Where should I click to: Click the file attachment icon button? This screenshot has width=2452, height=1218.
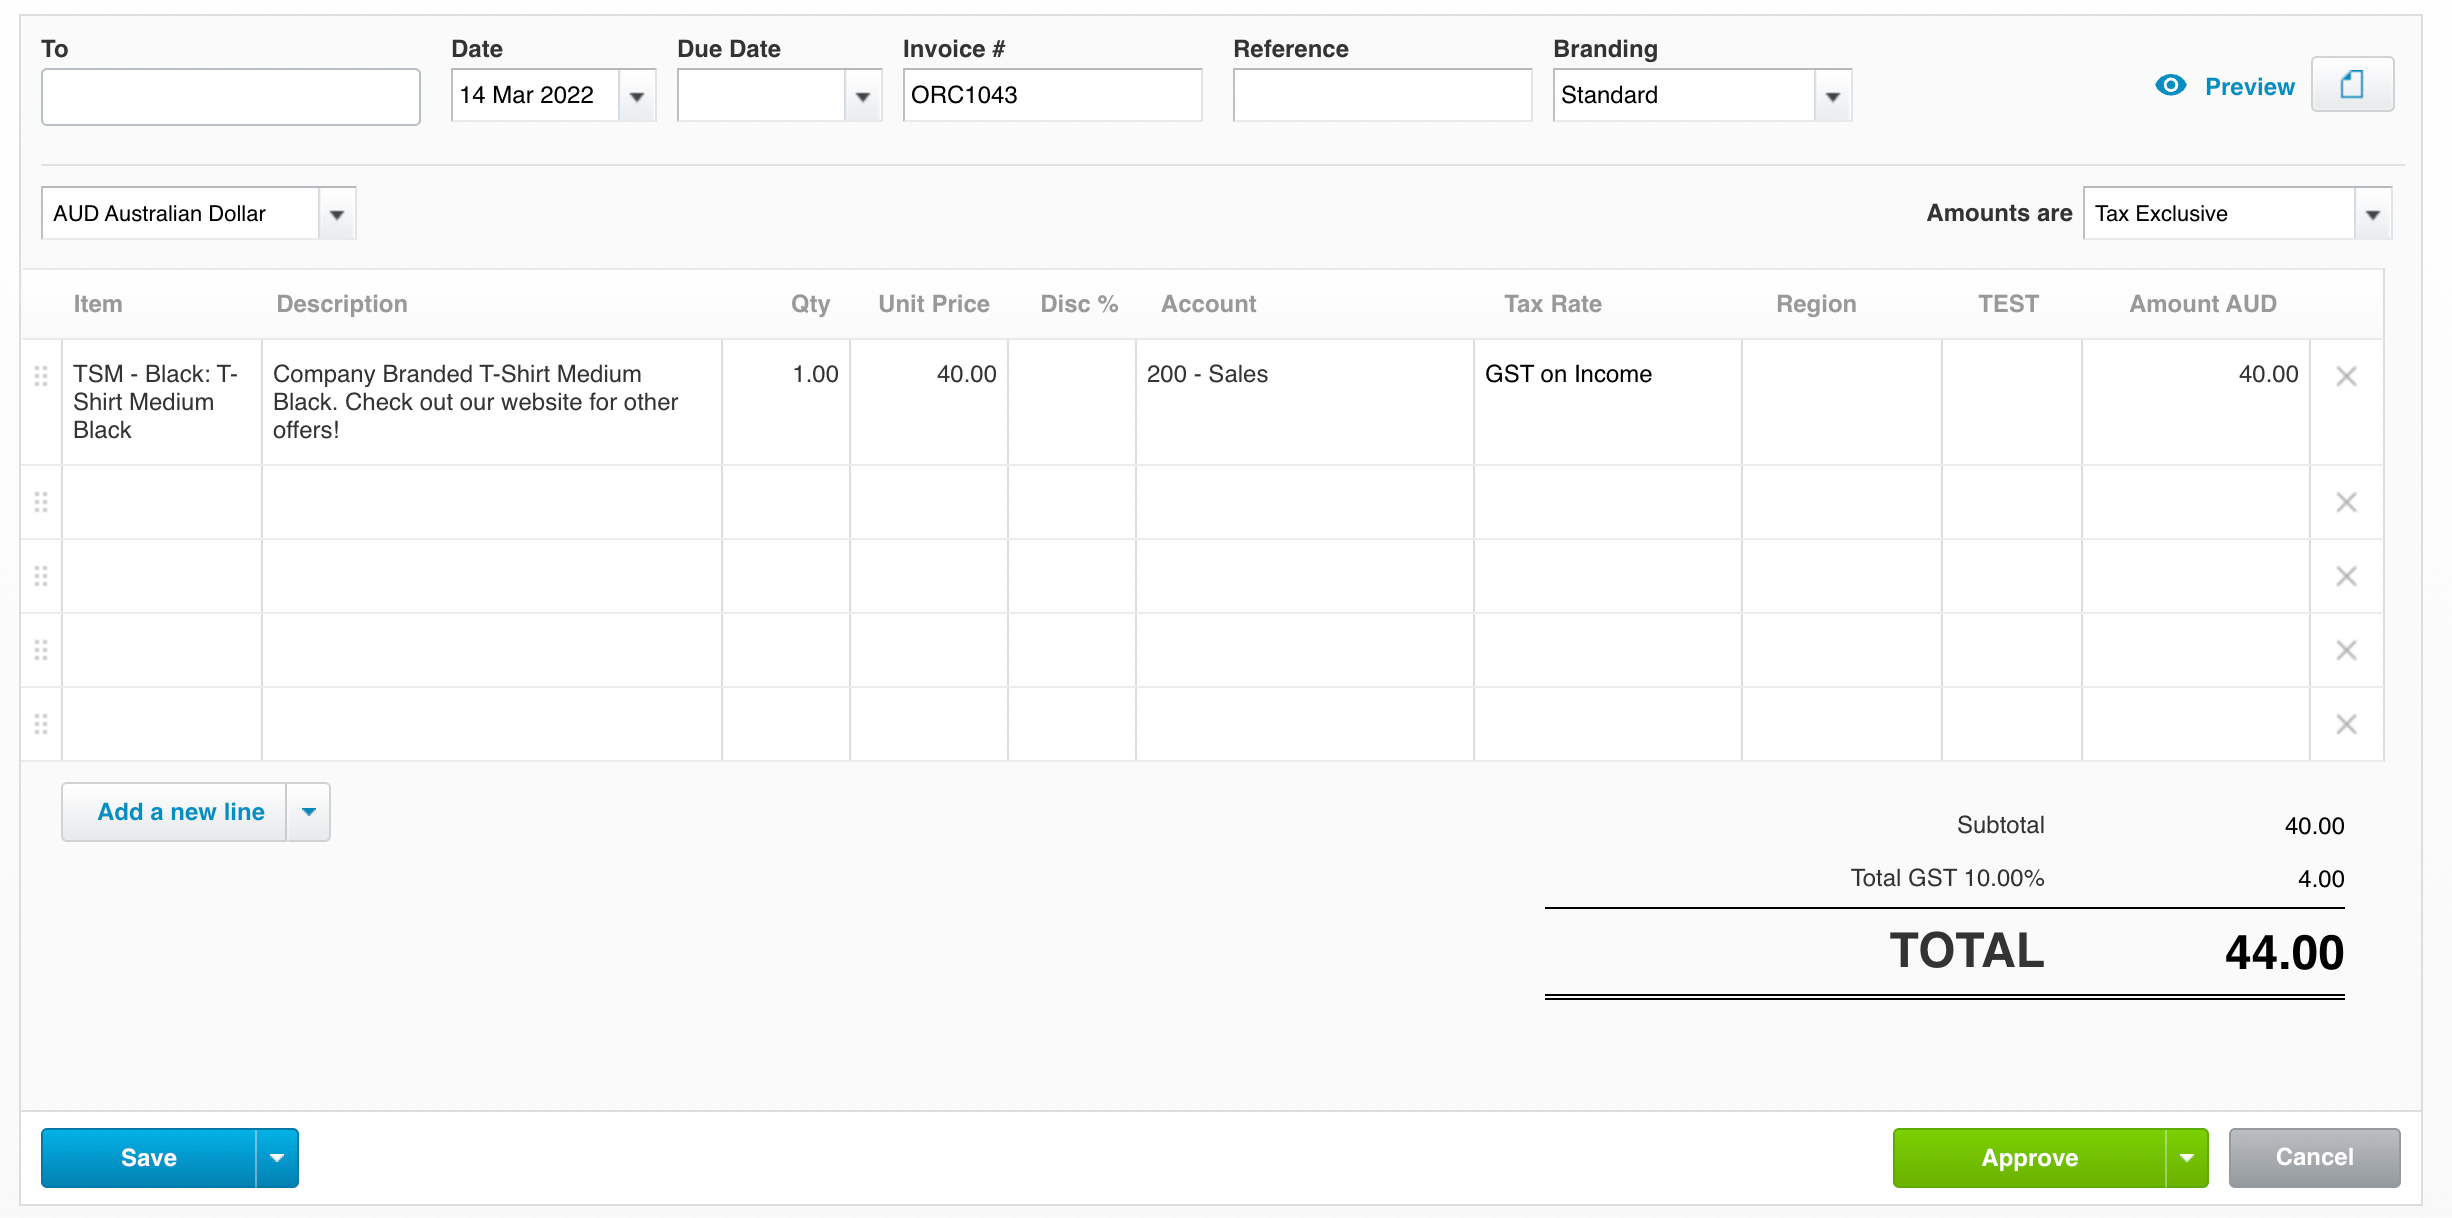2352,85
